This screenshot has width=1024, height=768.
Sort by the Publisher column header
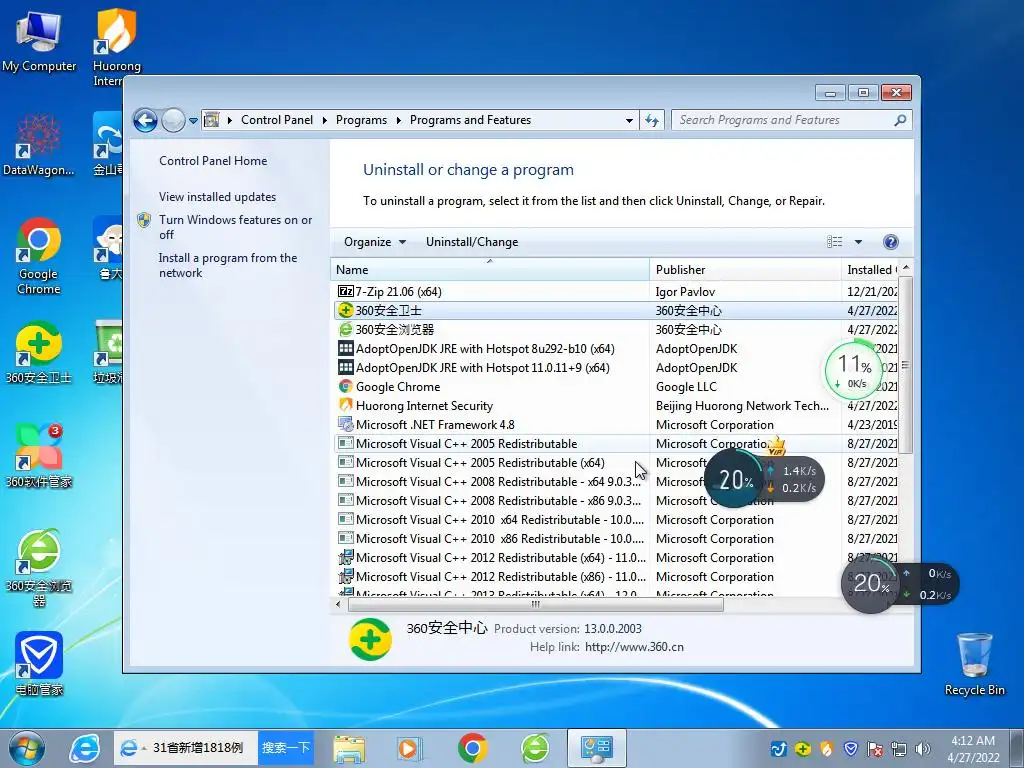(x=745, y=270)
